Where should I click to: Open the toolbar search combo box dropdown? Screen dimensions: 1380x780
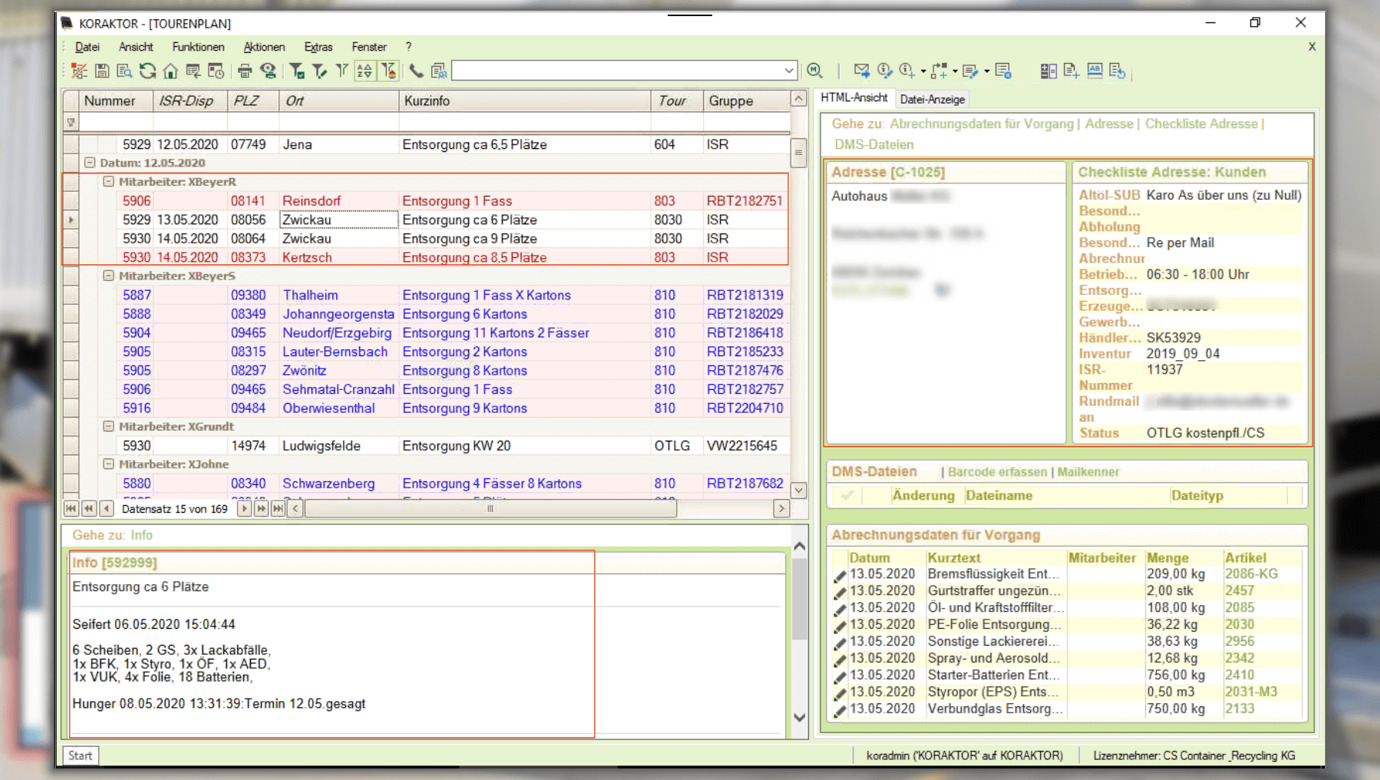(788, 71)
